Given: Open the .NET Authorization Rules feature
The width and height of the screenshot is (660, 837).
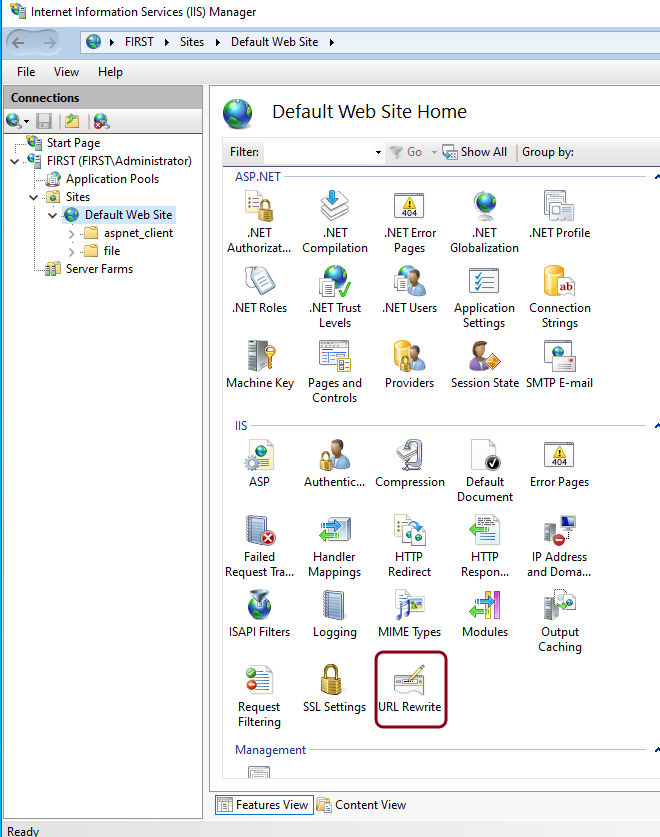Looking at the screenshot, I should [259, 223].
